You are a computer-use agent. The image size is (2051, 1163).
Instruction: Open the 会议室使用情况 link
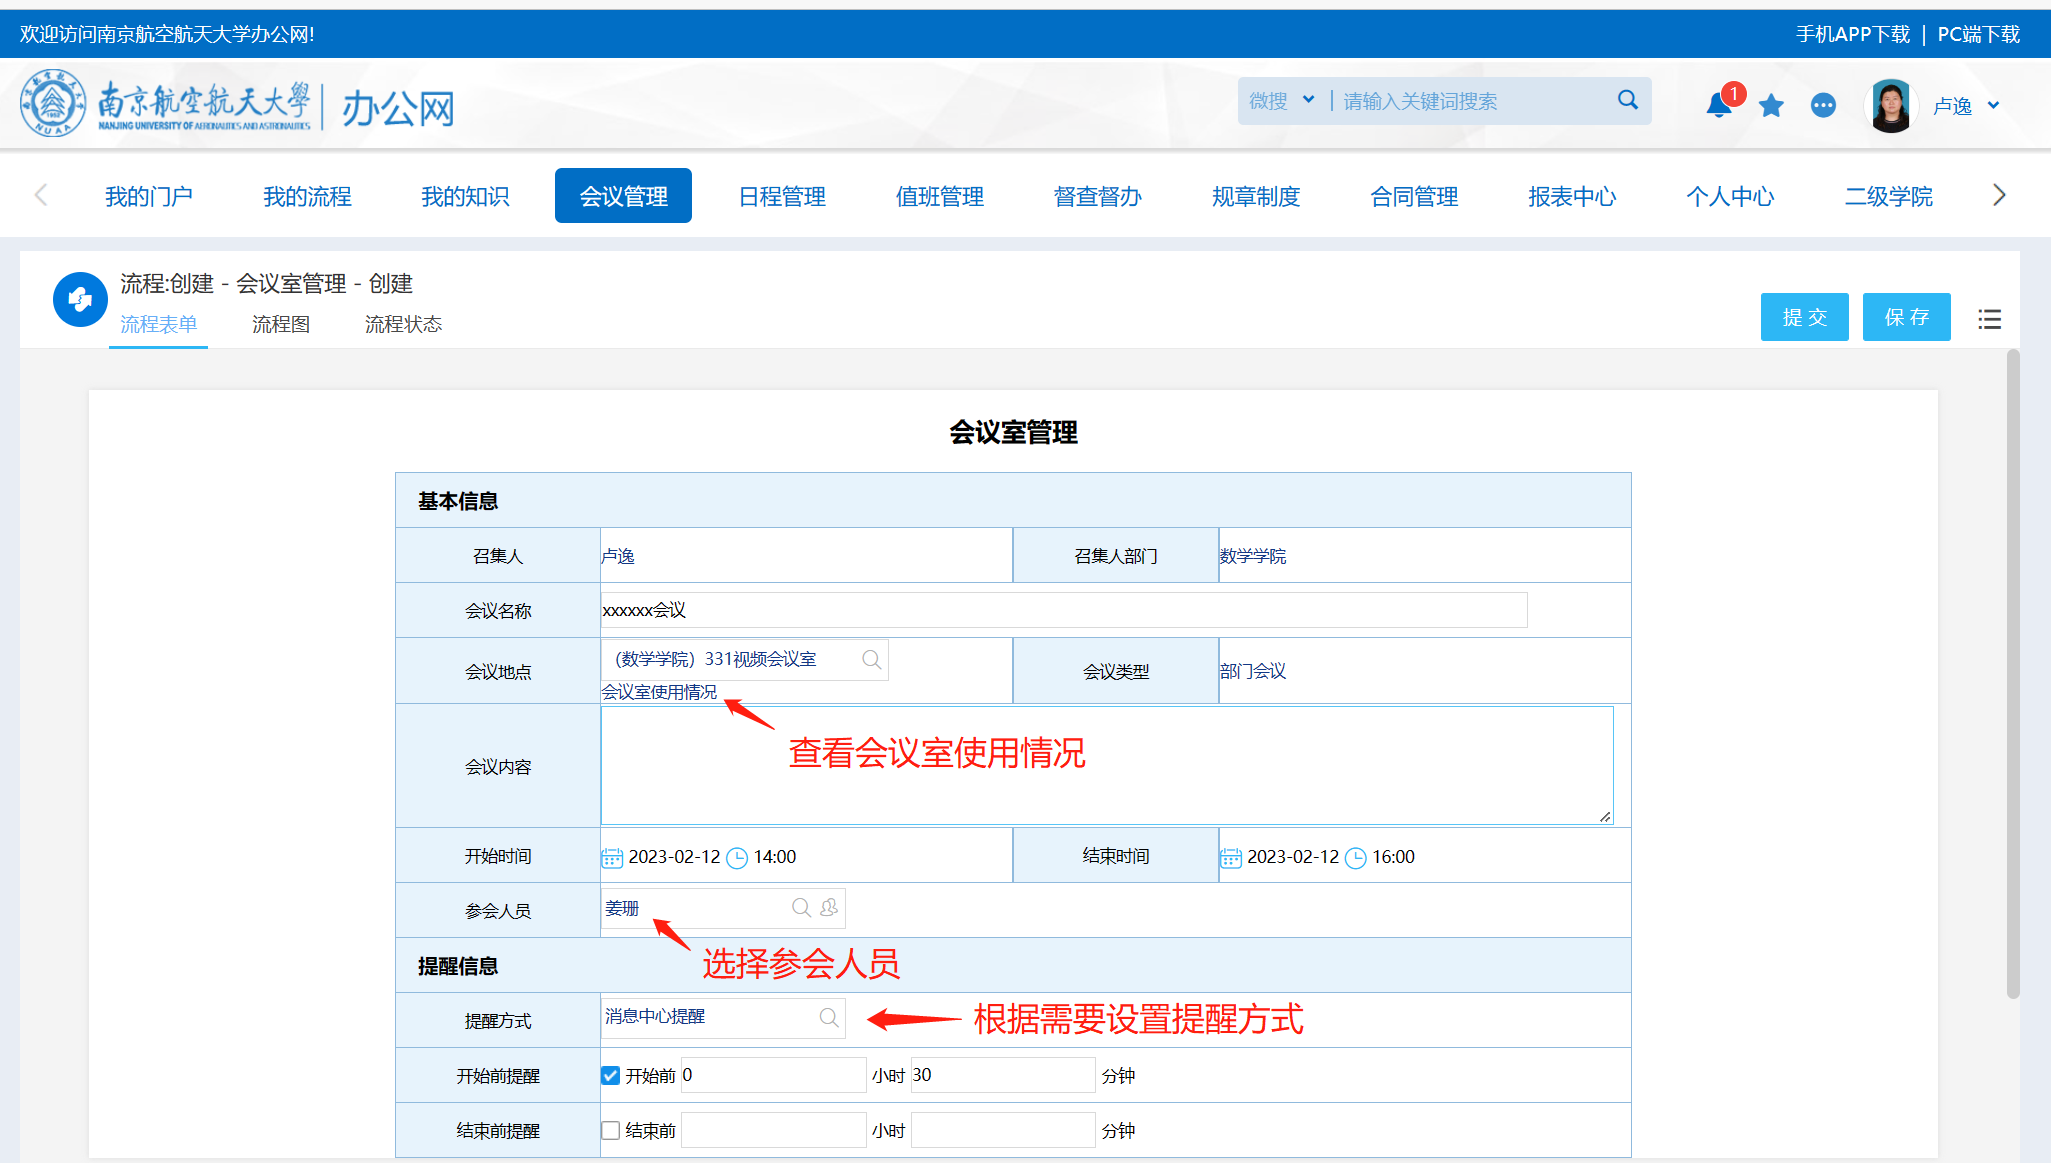click(659, 692)
